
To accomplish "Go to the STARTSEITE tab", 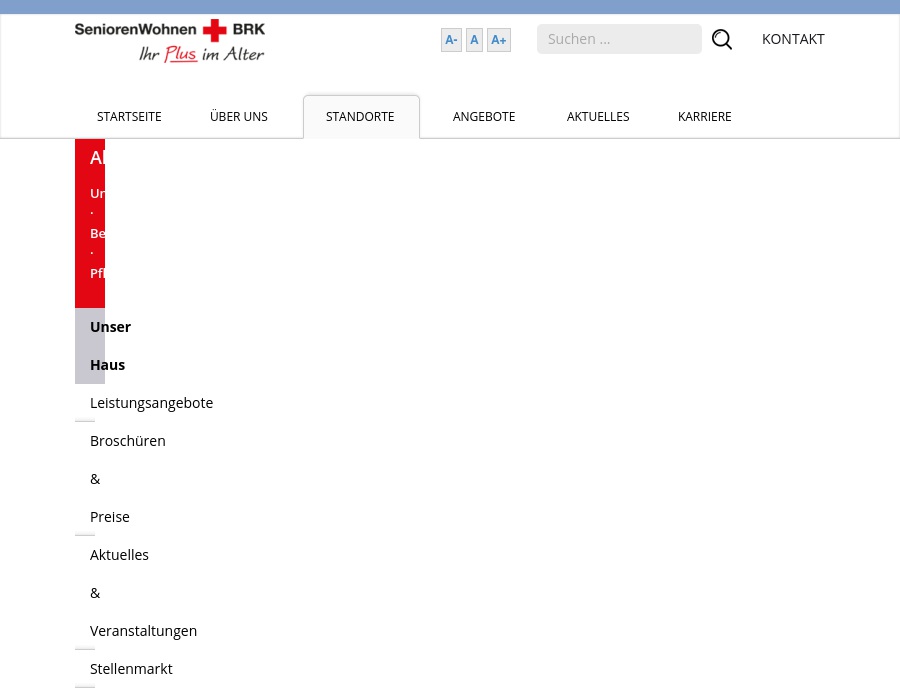I will pyautogui.click(x=129, y=117).
